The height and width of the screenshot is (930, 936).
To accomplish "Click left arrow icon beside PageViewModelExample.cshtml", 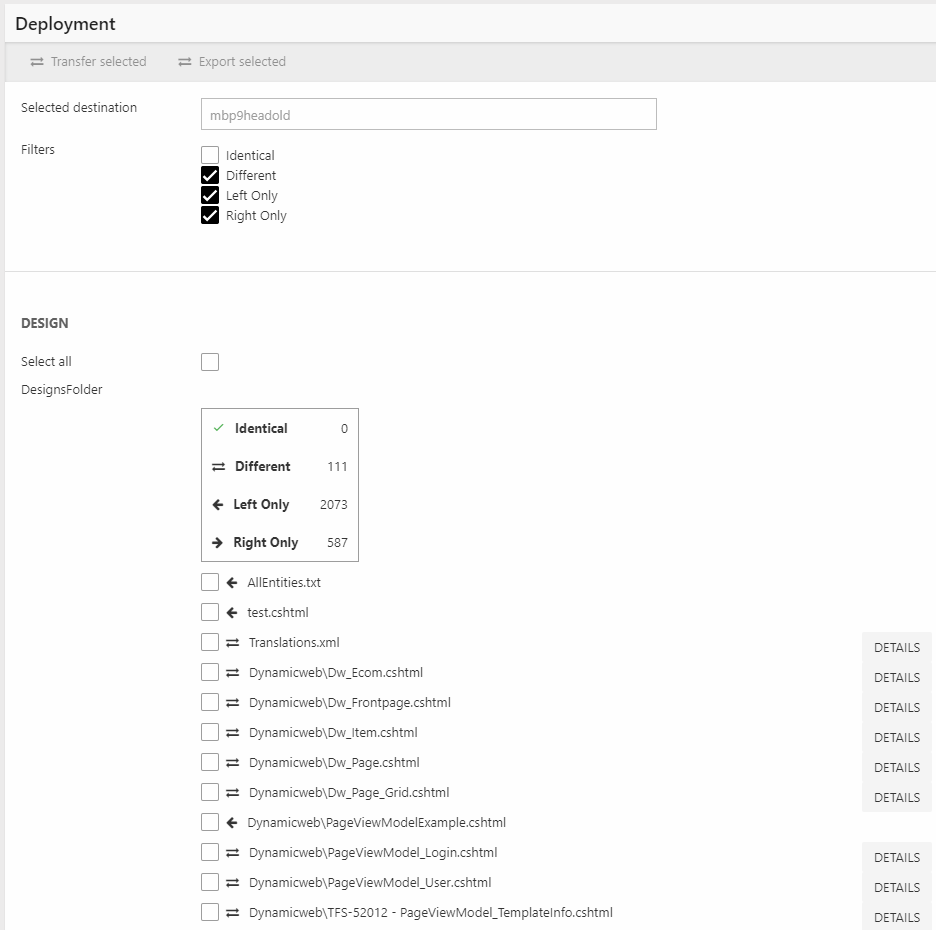I will pyautogui.click(x=232, y=823).
